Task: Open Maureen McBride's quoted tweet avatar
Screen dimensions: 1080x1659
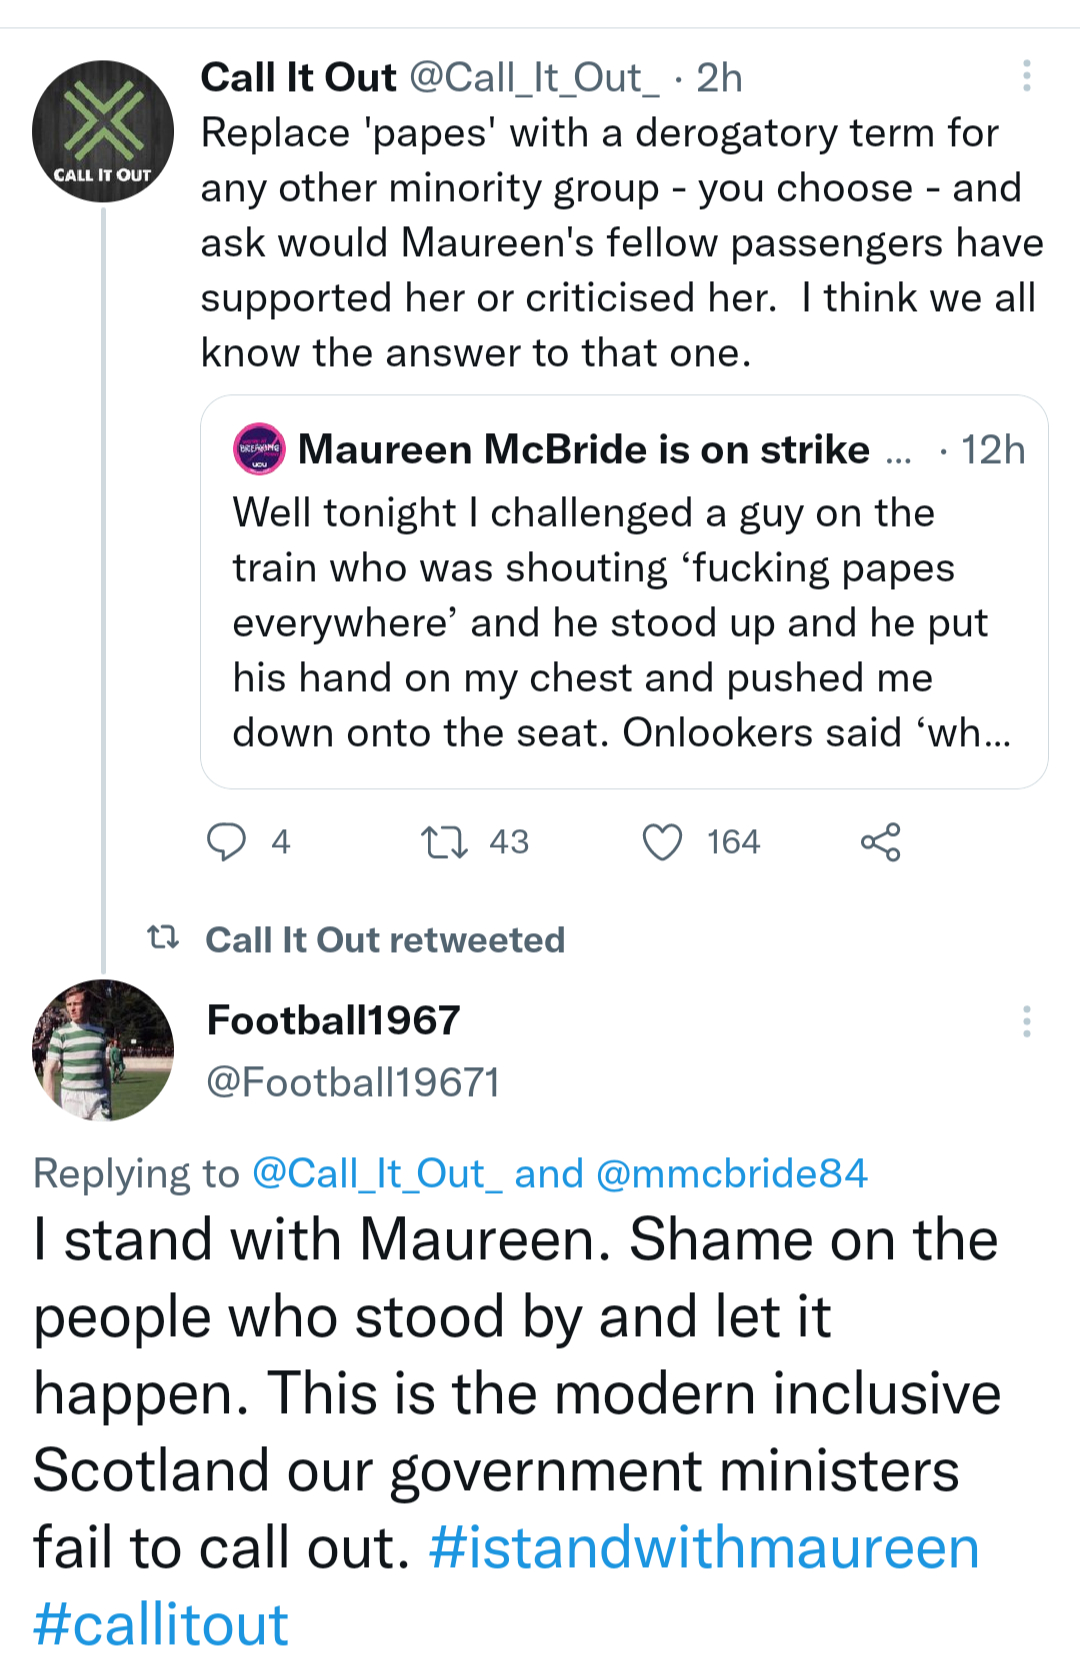Action: (x=259, y=449)
